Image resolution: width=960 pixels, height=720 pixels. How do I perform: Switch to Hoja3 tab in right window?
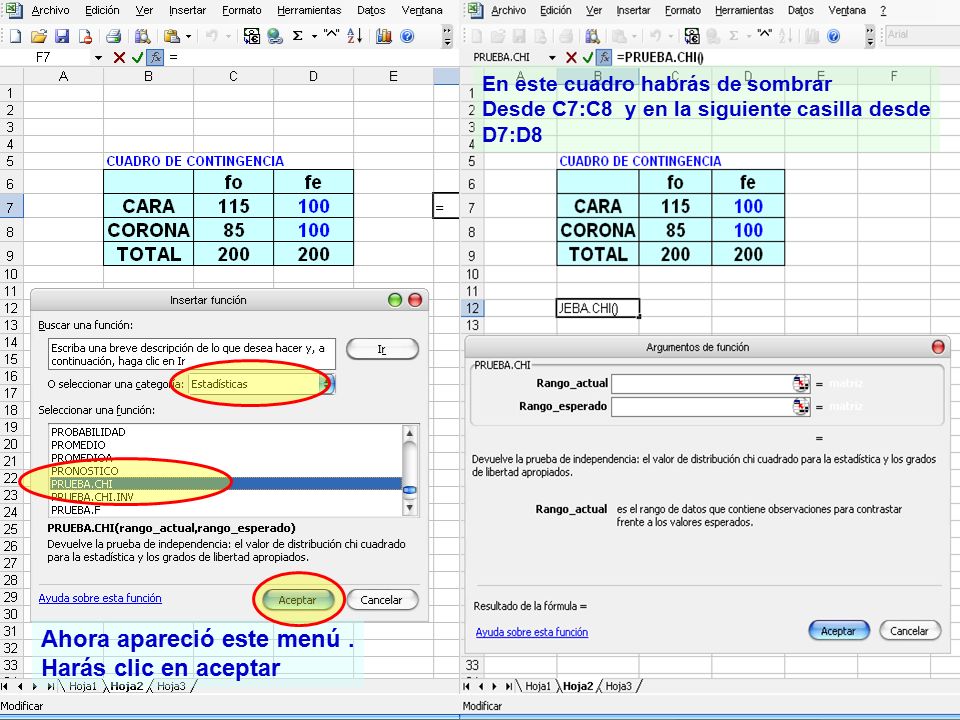point(618,686)
